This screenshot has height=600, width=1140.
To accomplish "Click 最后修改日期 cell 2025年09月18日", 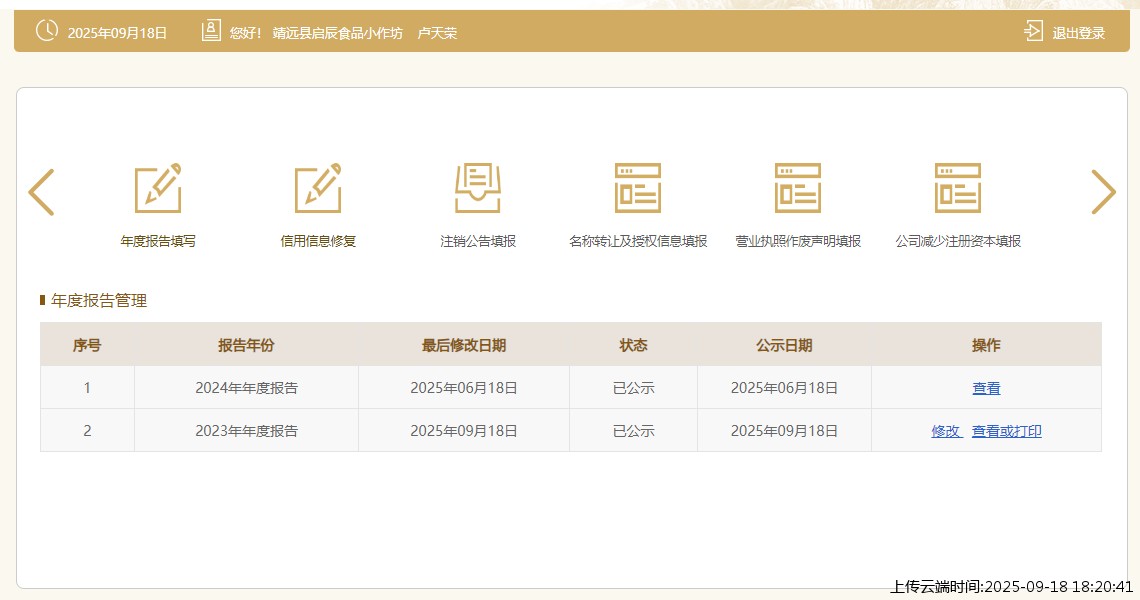I will tap(464, 431).
